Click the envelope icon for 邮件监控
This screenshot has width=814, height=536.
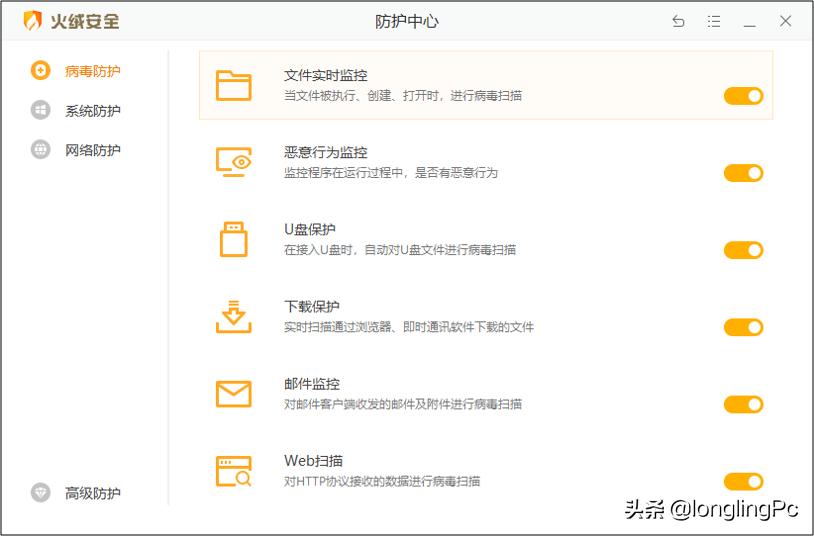[x=234, y=394]
